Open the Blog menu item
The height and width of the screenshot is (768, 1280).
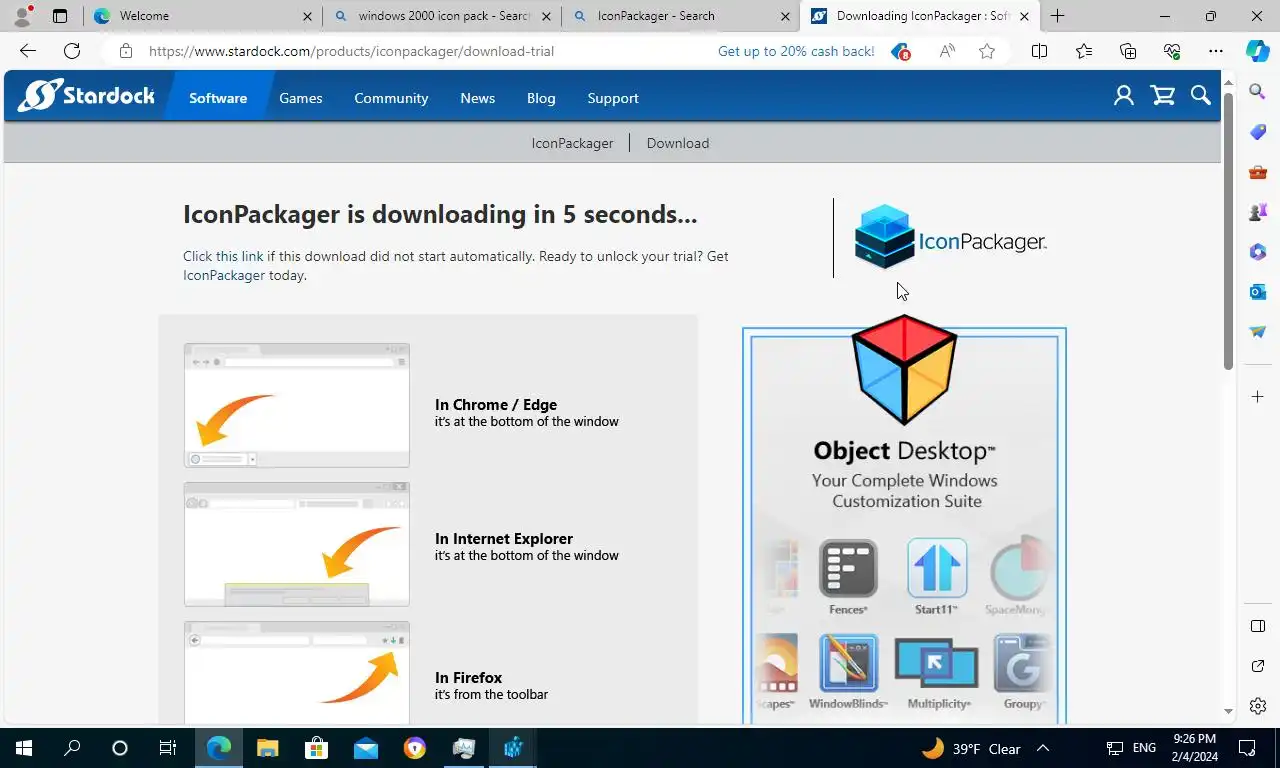click(x=541, y=98)
